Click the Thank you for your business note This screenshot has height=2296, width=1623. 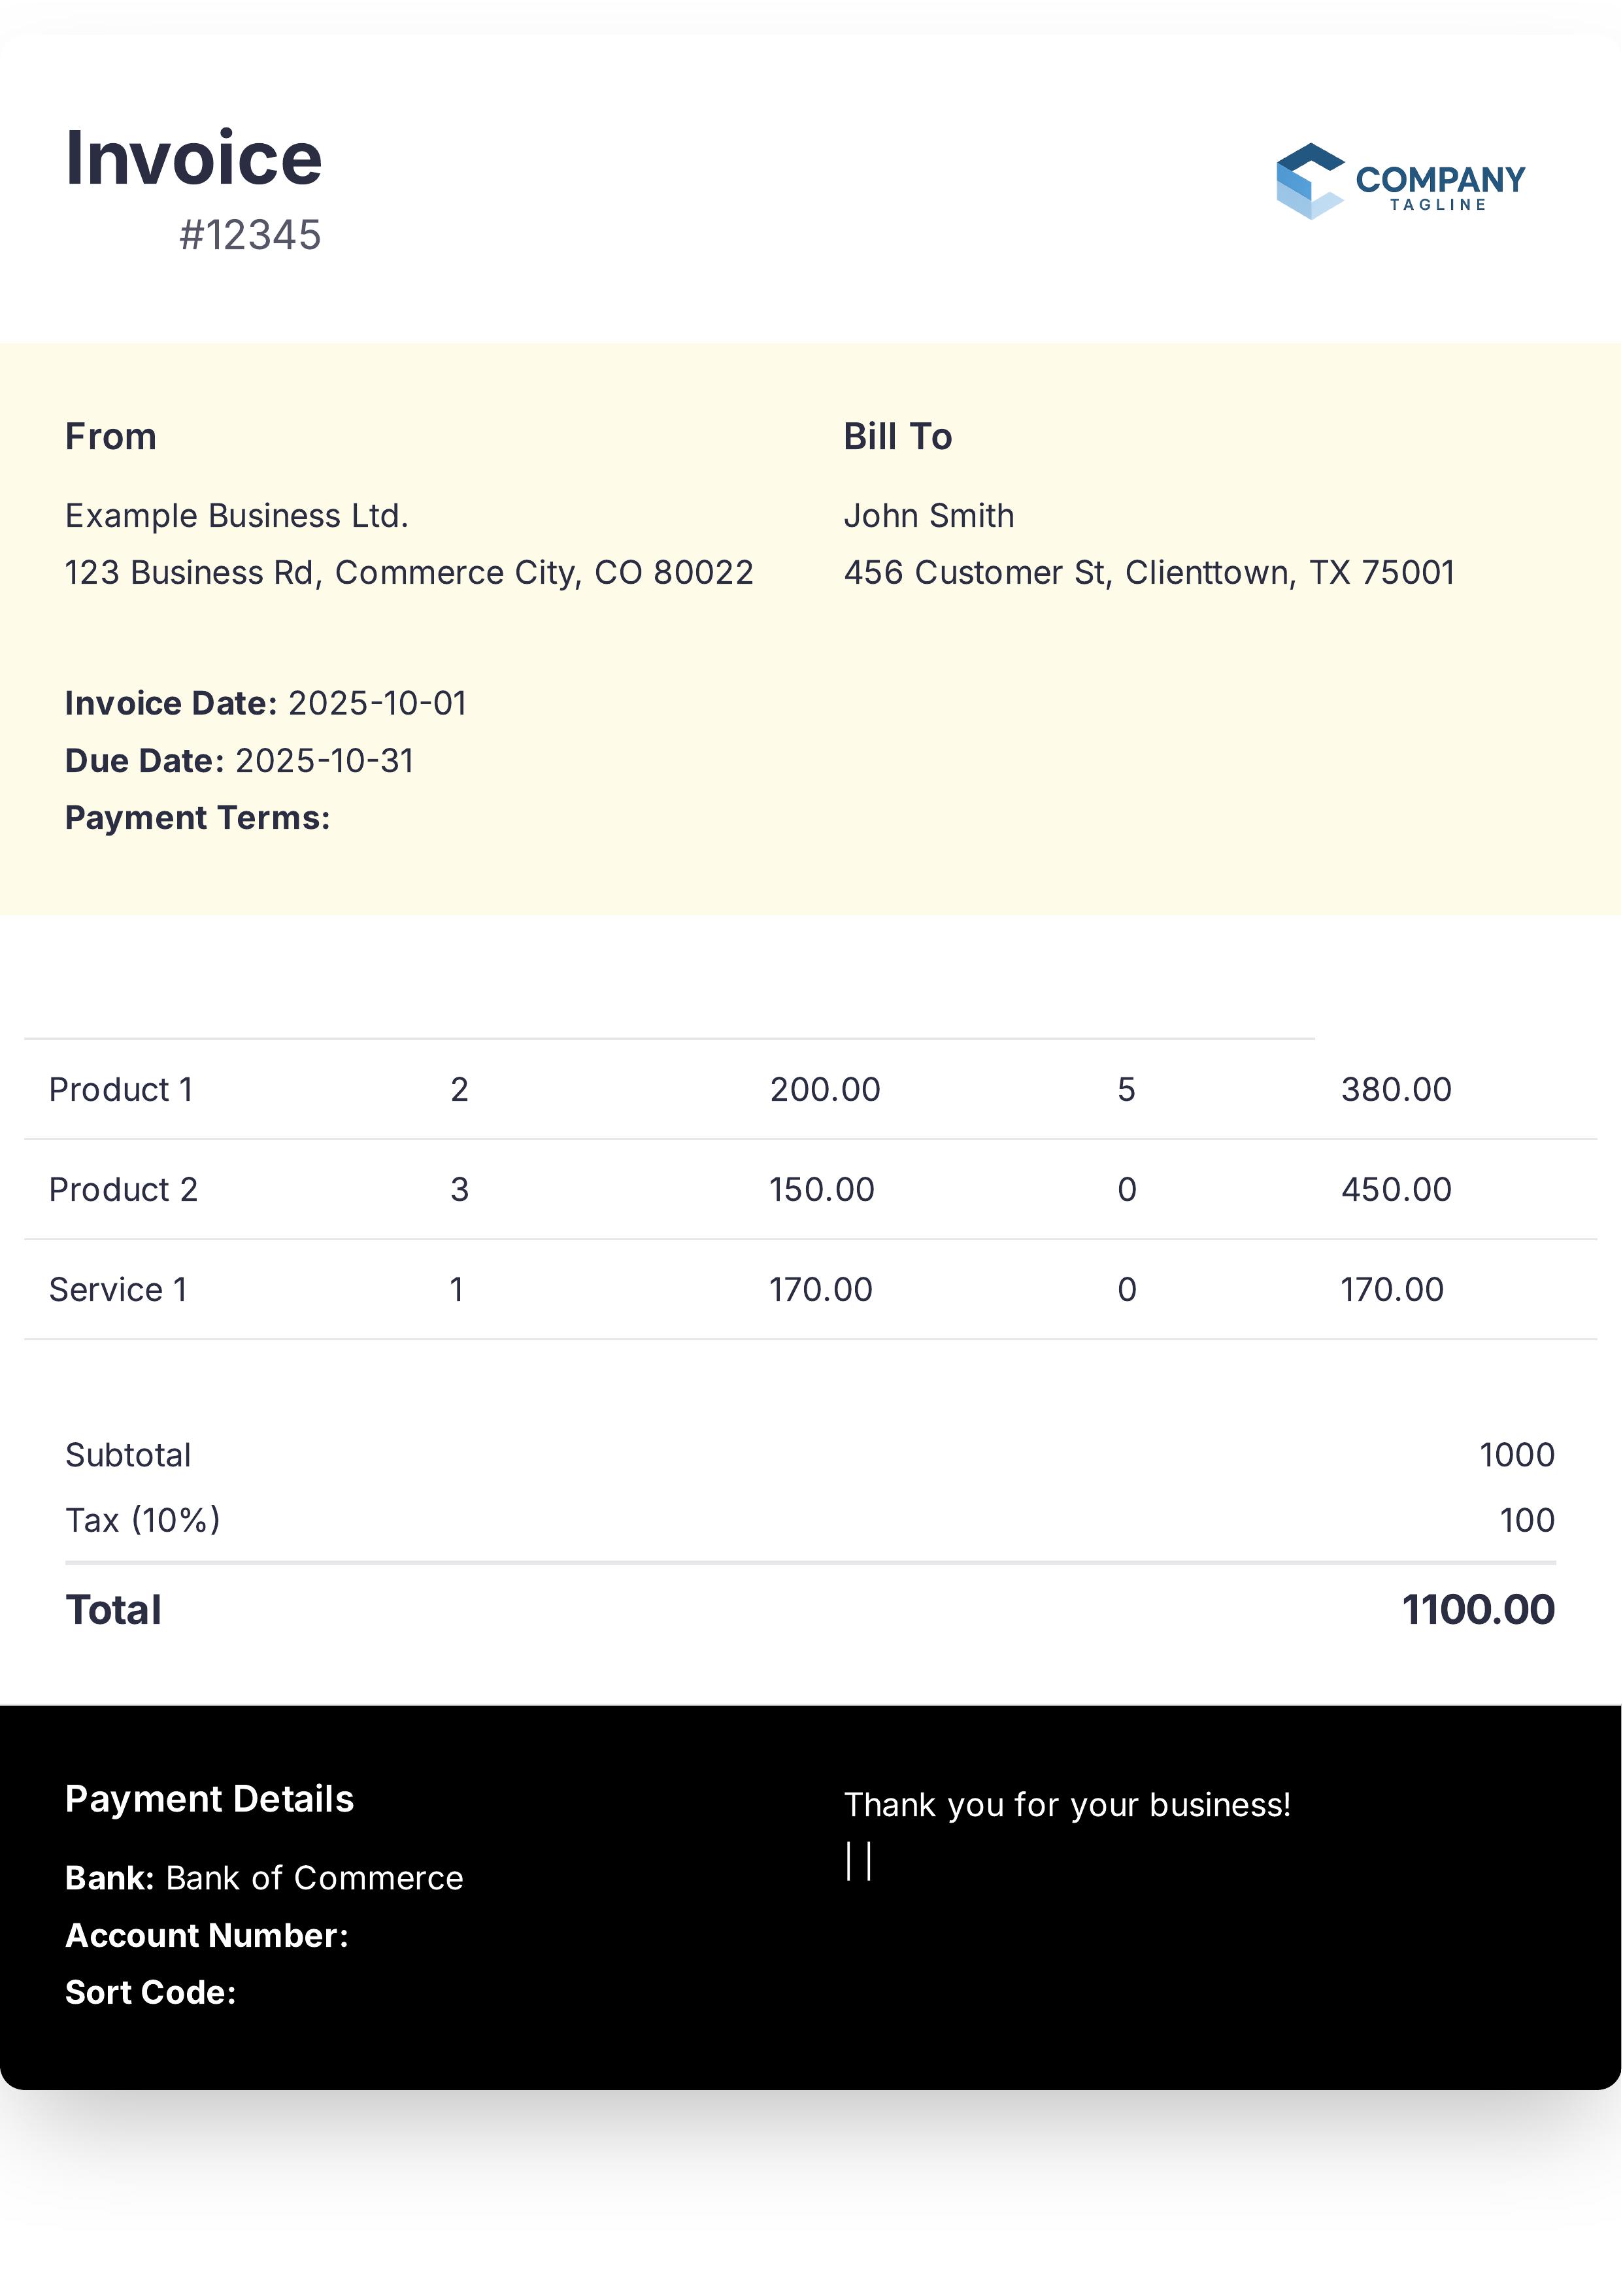[1067, 1805]
